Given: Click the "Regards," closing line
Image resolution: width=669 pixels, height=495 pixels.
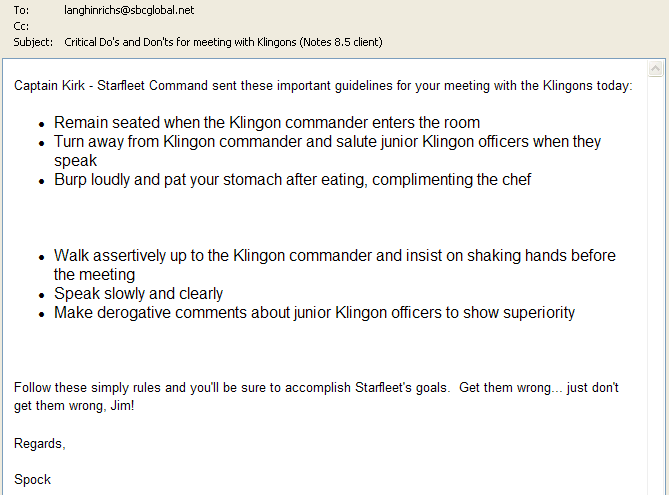Looking at the screenshot, I should (40, 443).
